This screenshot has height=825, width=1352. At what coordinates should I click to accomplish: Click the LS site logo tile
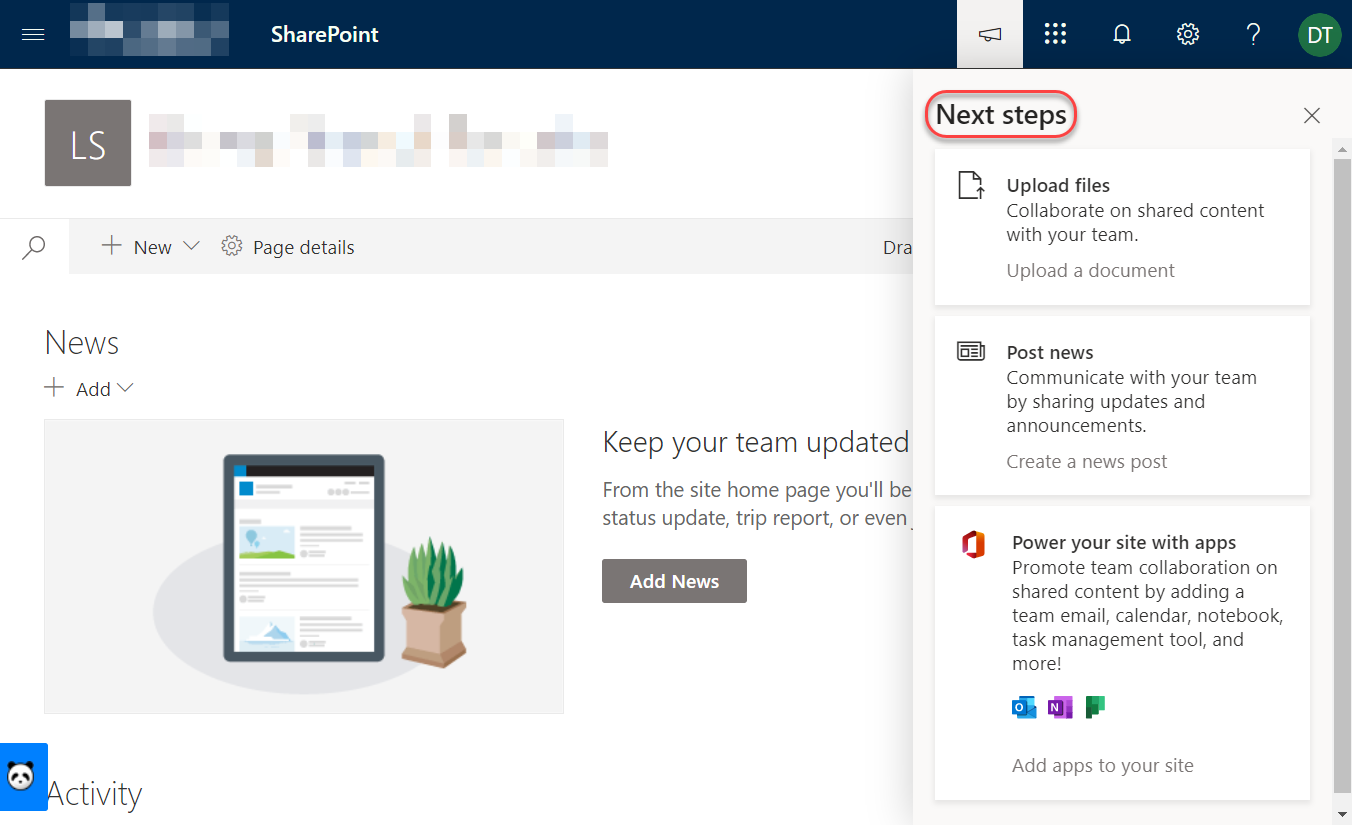[88, 143]
